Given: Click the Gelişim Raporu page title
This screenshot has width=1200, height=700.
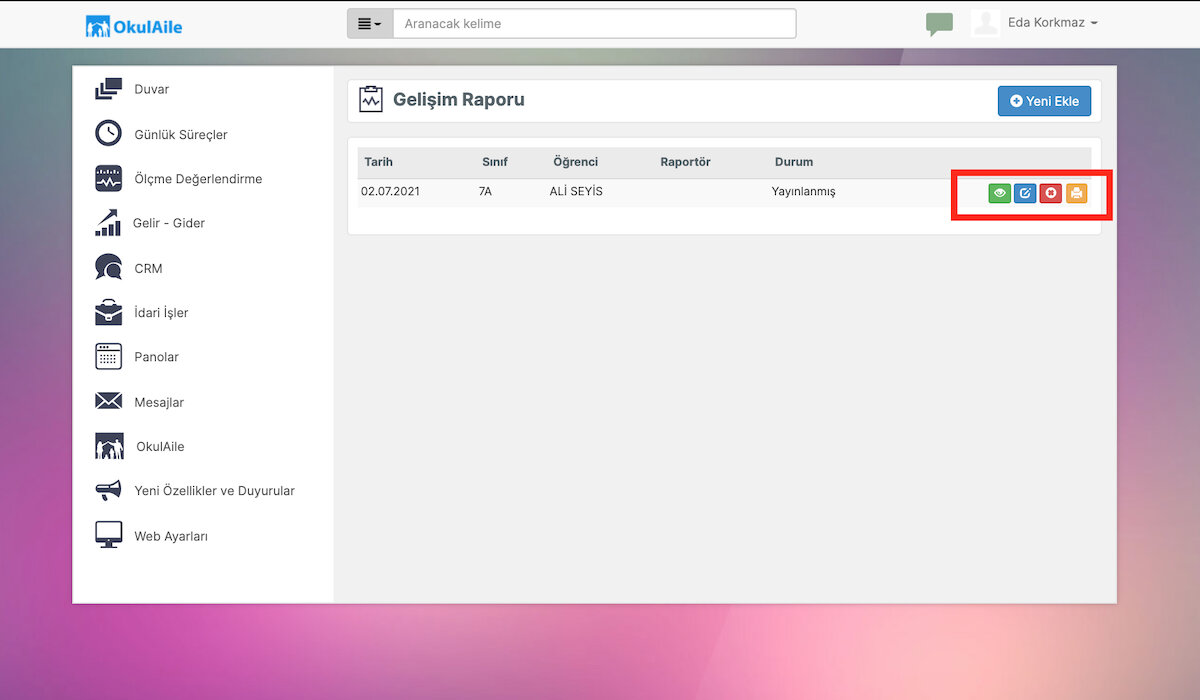Looking at the screenshot, I should (459, 100).
